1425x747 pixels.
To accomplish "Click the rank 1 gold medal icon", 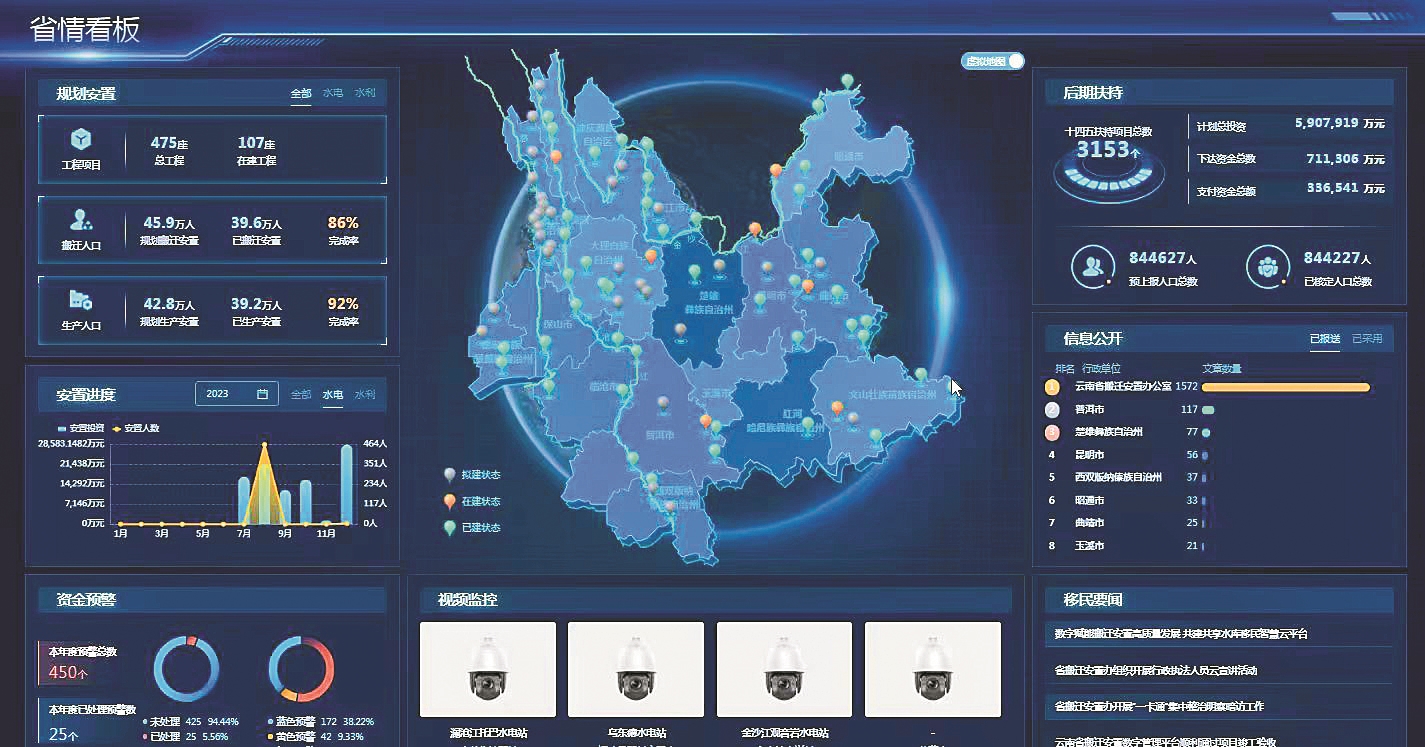I will coord(1052,387).
